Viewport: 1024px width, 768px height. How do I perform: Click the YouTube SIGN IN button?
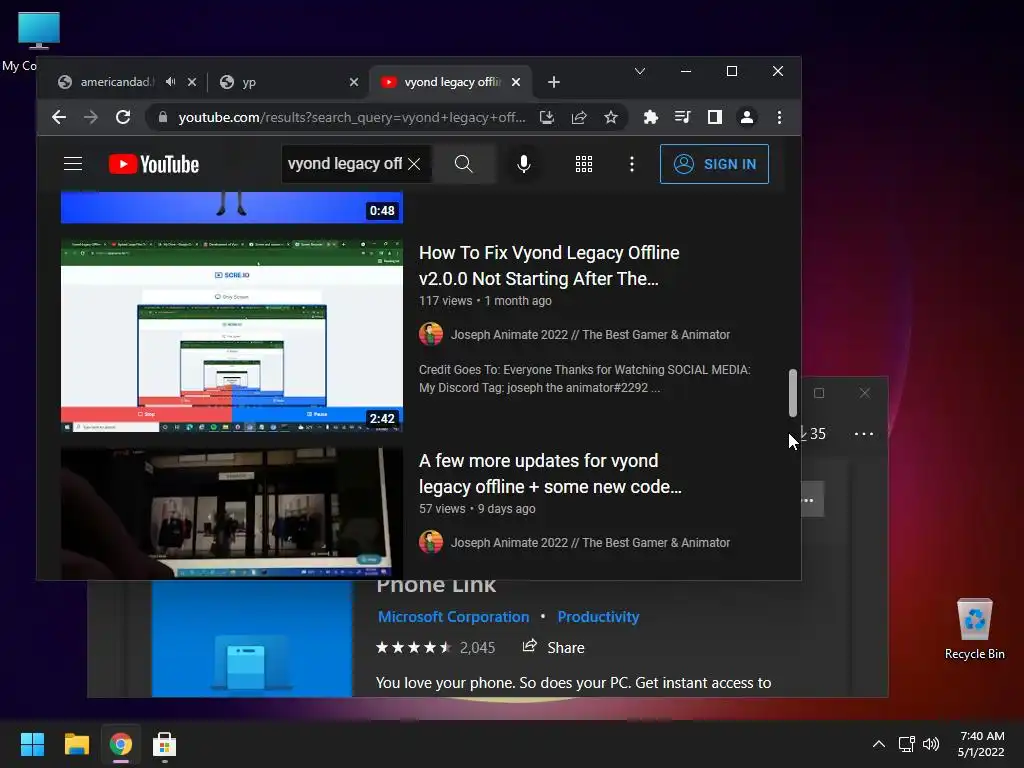(714, 164)
